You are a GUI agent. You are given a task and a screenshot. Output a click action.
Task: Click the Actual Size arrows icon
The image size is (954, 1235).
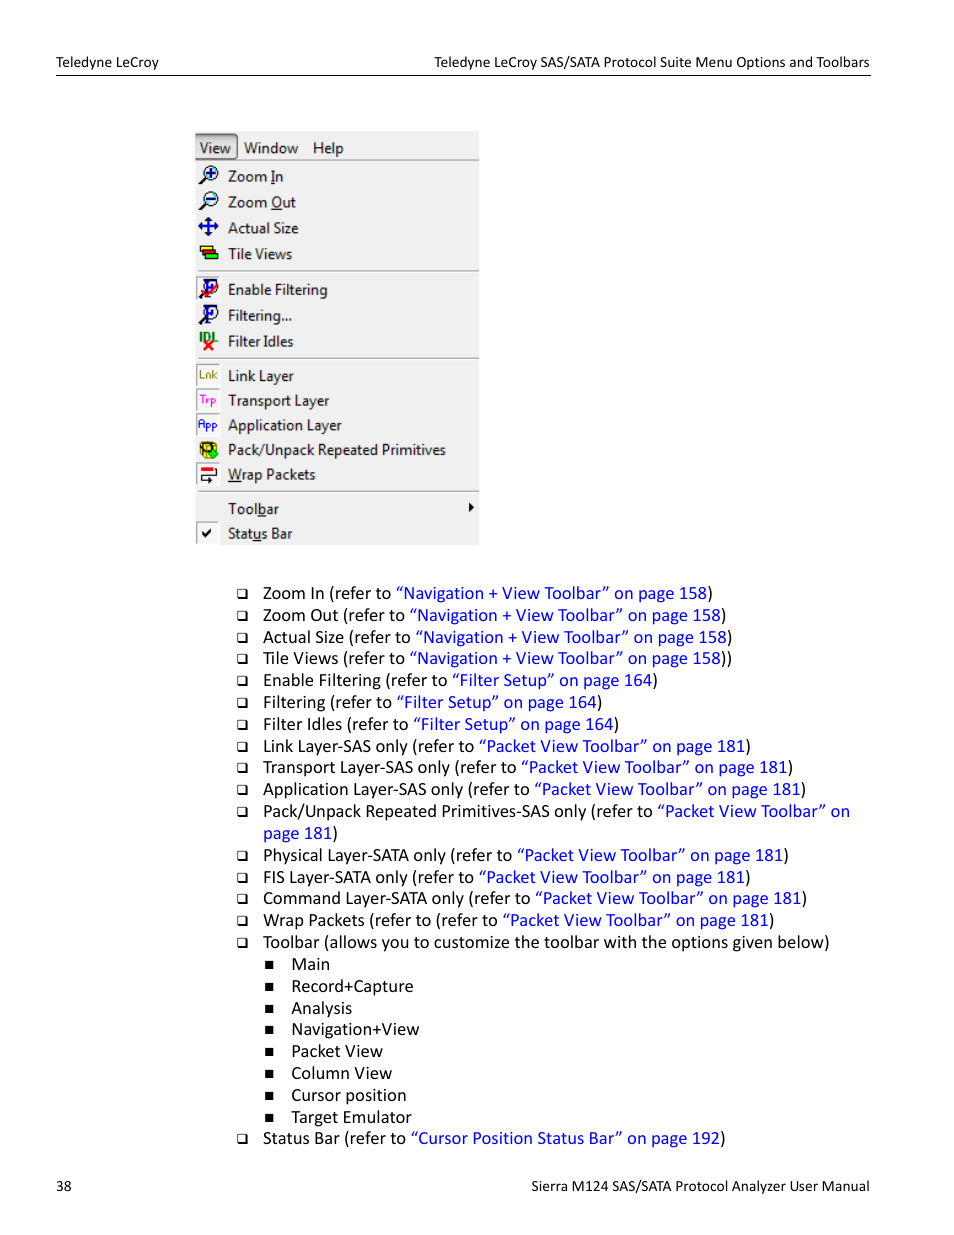coord(208,227)
